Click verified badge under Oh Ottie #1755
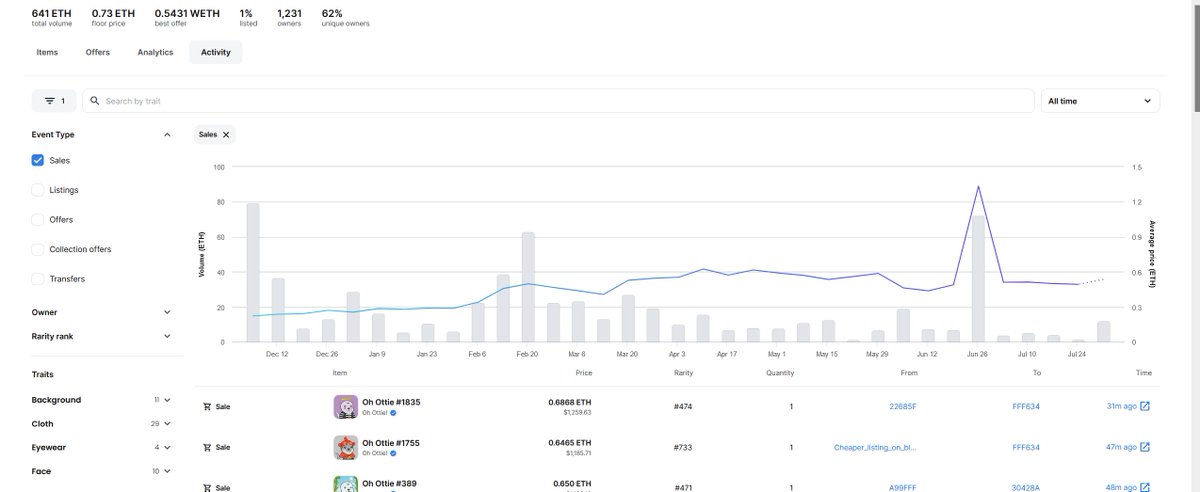Viewport: 1200px width, 492px height. [x=394, y=453]
